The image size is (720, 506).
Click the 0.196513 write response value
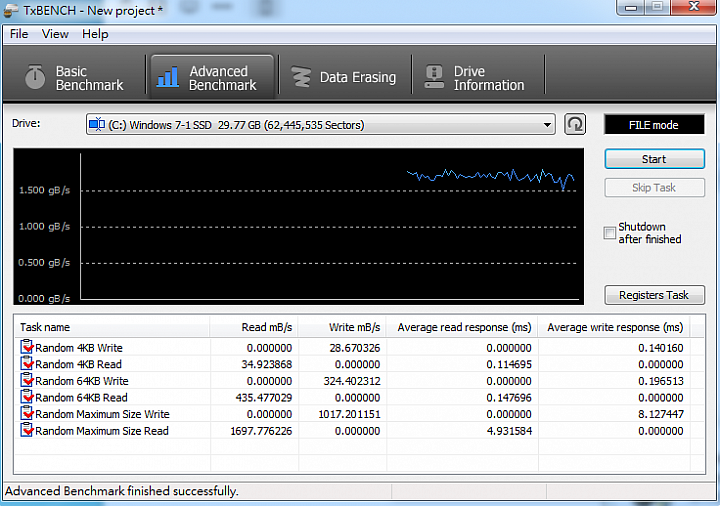(661, 381)
